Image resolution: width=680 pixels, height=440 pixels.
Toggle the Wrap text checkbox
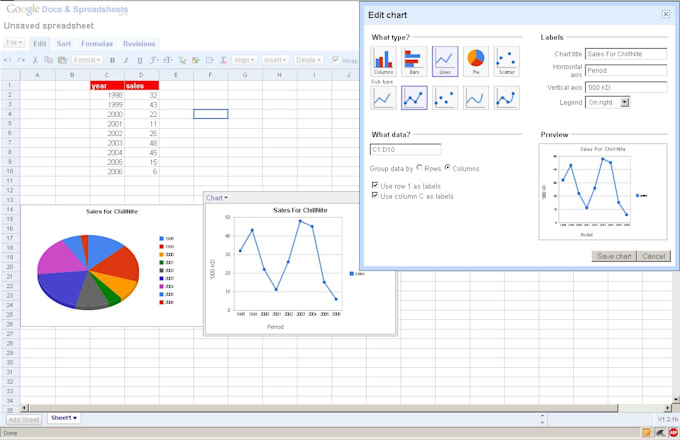coord(335,59)
